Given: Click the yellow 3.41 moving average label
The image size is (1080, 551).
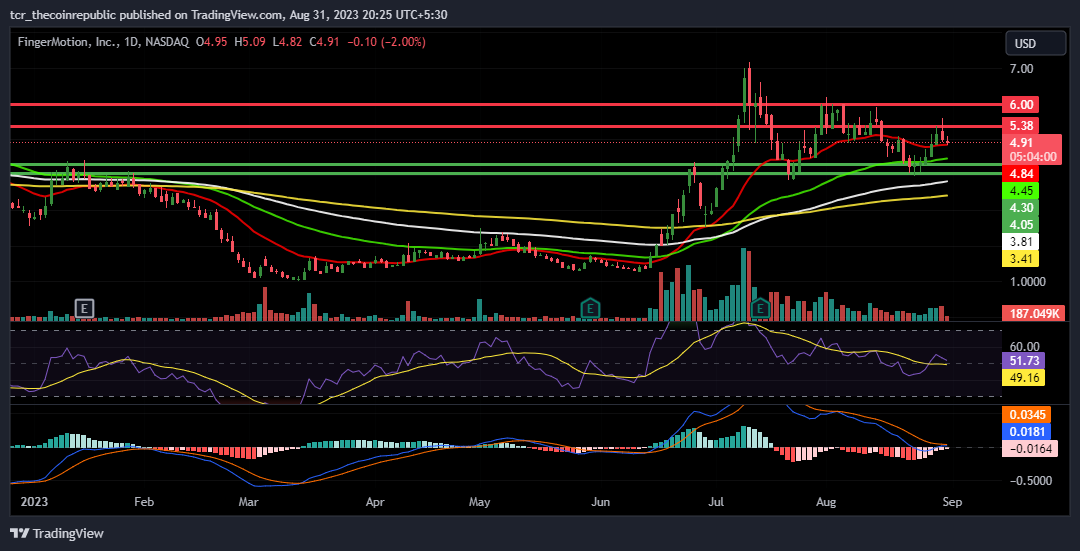Looking at the screenshot, I should (x=1021, y=259).
